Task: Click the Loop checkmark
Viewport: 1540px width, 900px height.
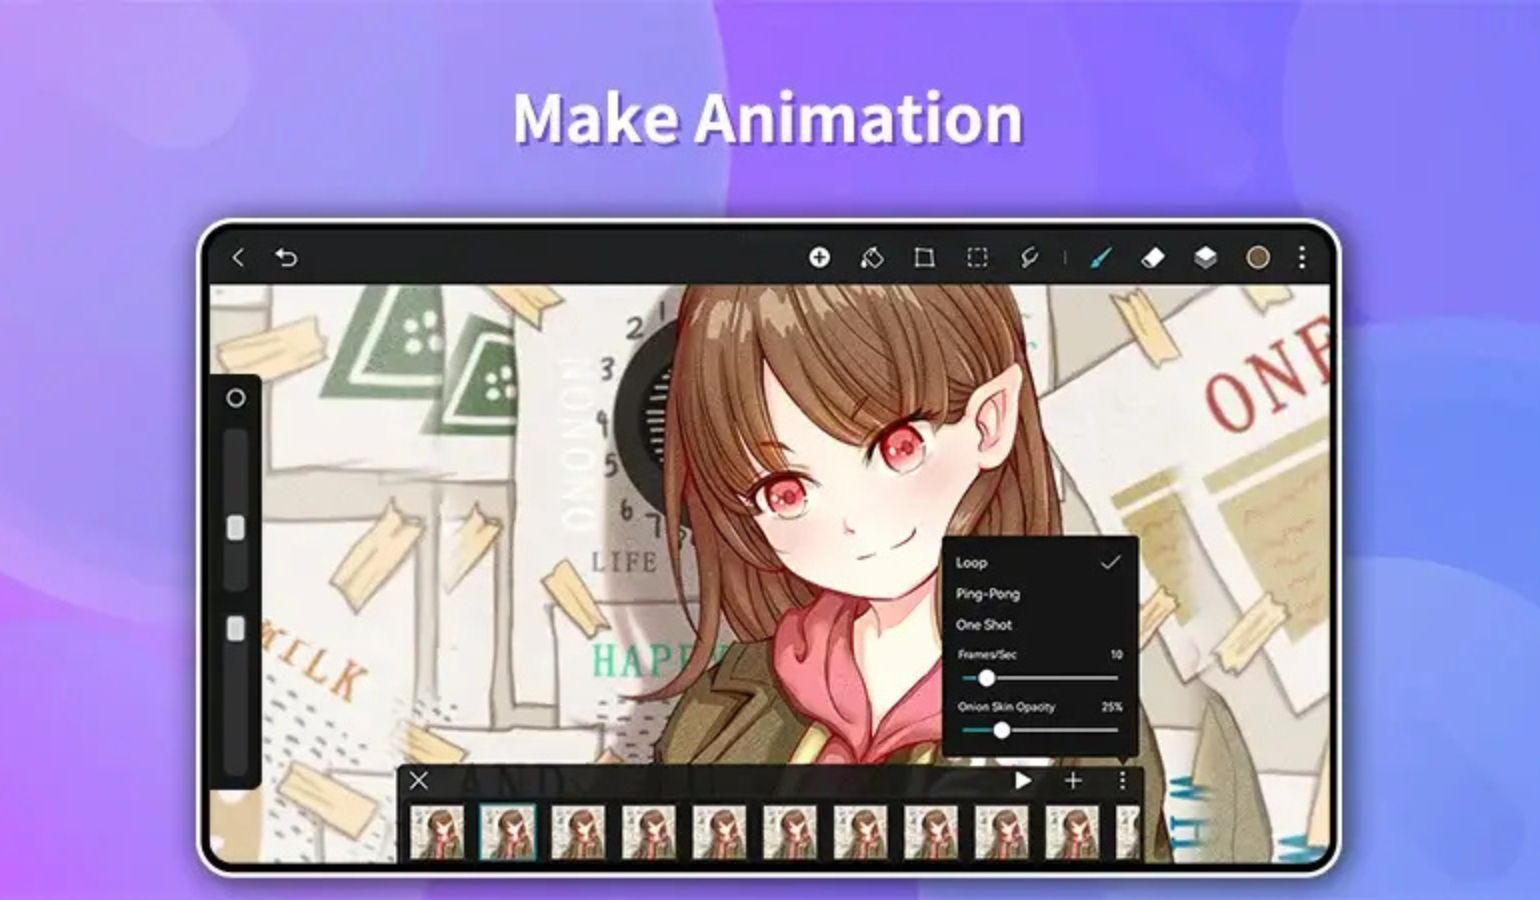Action: [x=1110, y=563]
